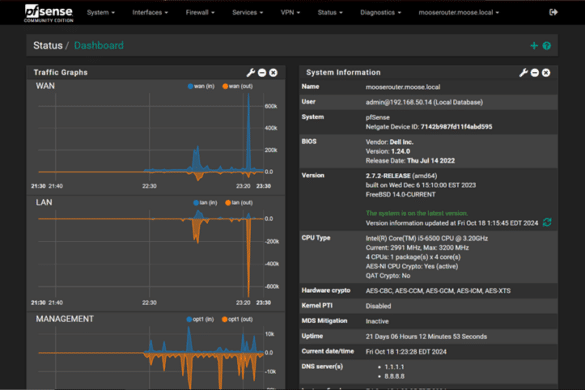
Task: Click the 2.7.2-RELEASE version text
Action: tap(388, 176)
